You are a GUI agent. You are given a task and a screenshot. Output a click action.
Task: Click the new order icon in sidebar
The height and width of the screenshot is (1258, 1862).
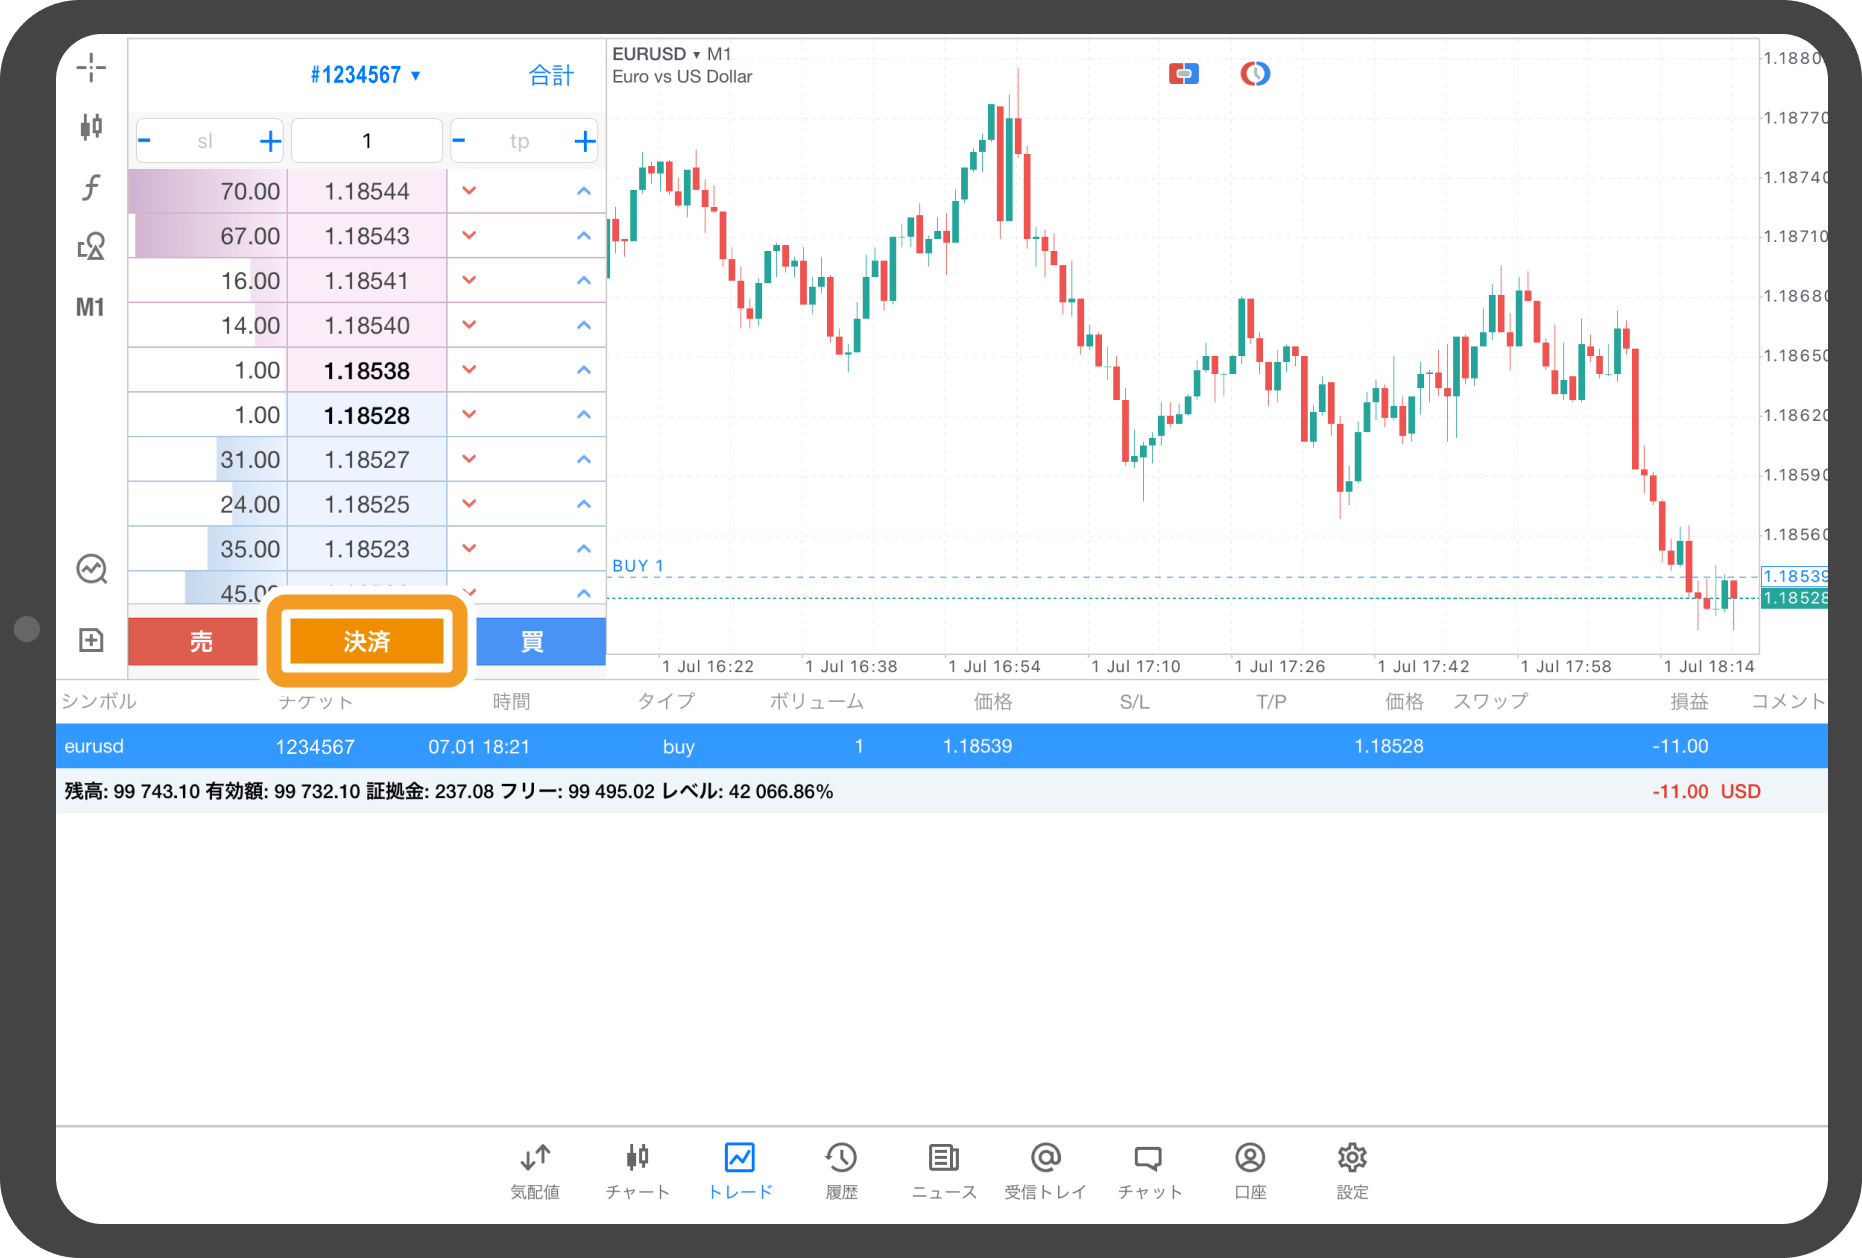(91, 640)
